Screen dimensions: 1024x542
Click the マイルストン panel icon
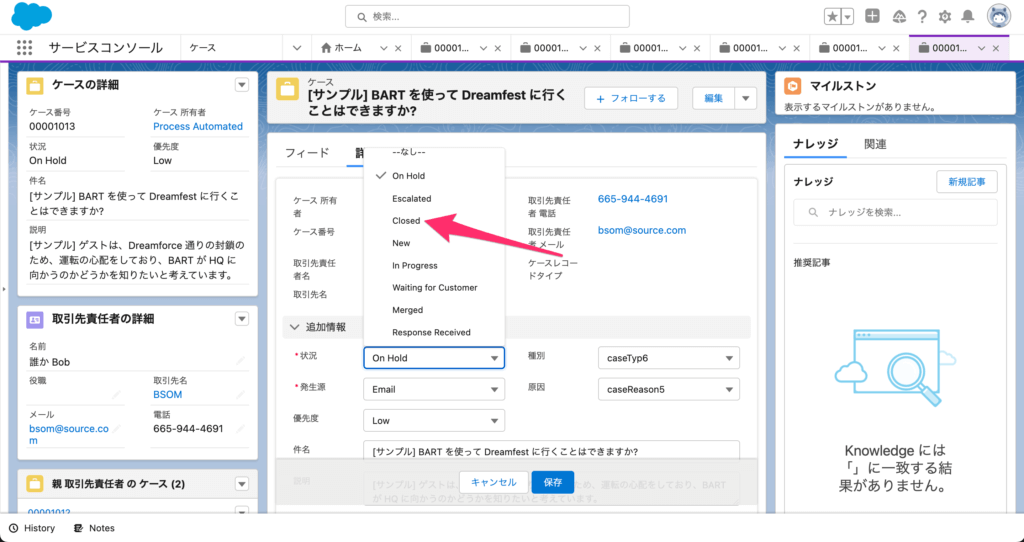pos(792,86)
